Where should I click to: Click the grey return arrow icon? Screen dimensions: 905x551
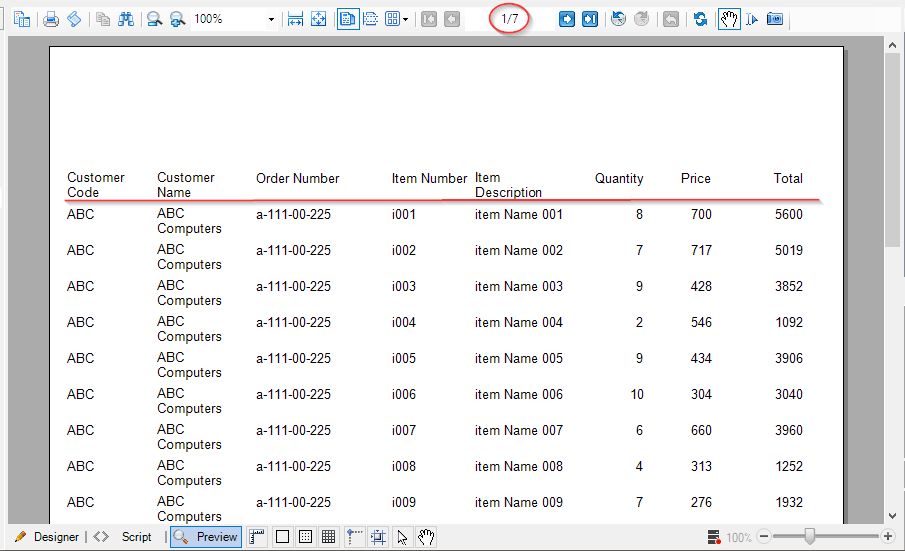671,20
